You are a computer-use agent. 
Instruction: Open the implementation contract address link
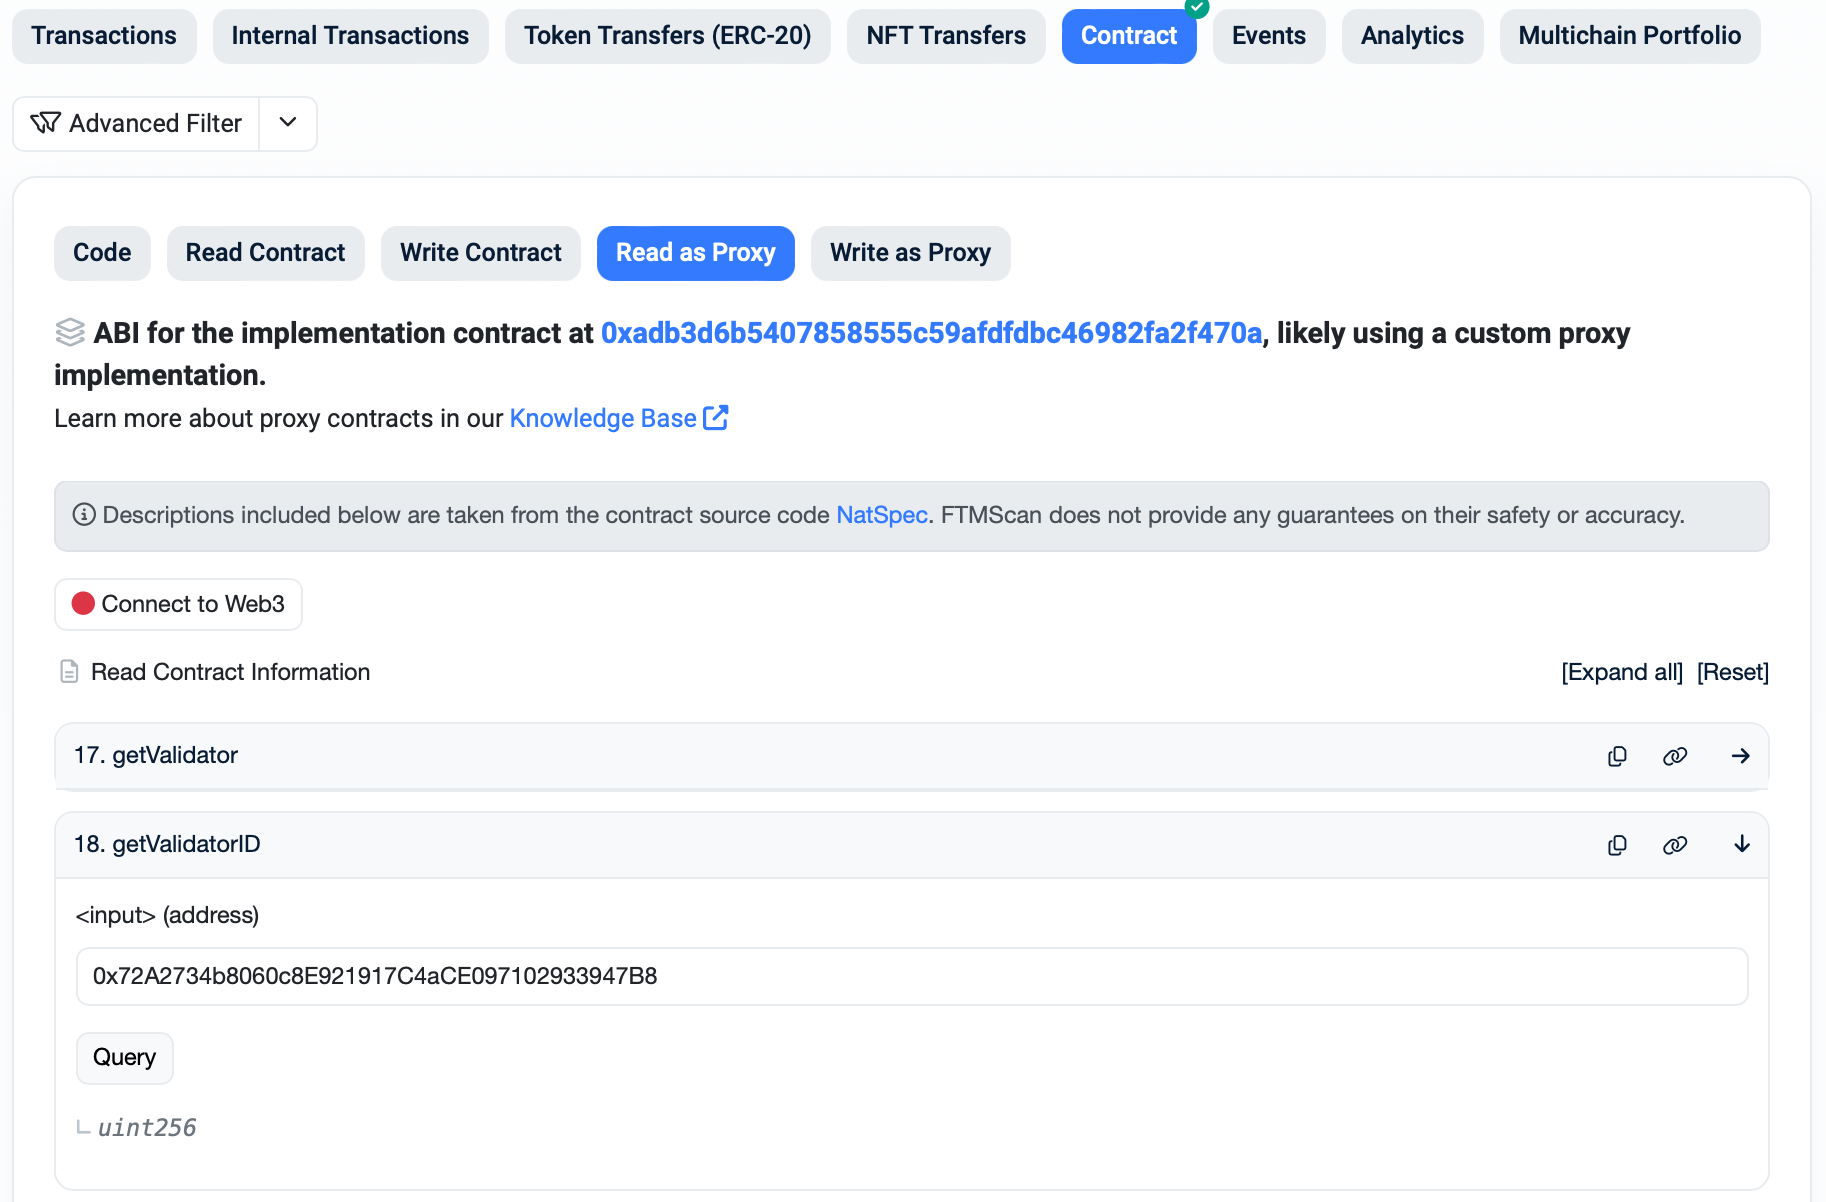click(931, 333)
